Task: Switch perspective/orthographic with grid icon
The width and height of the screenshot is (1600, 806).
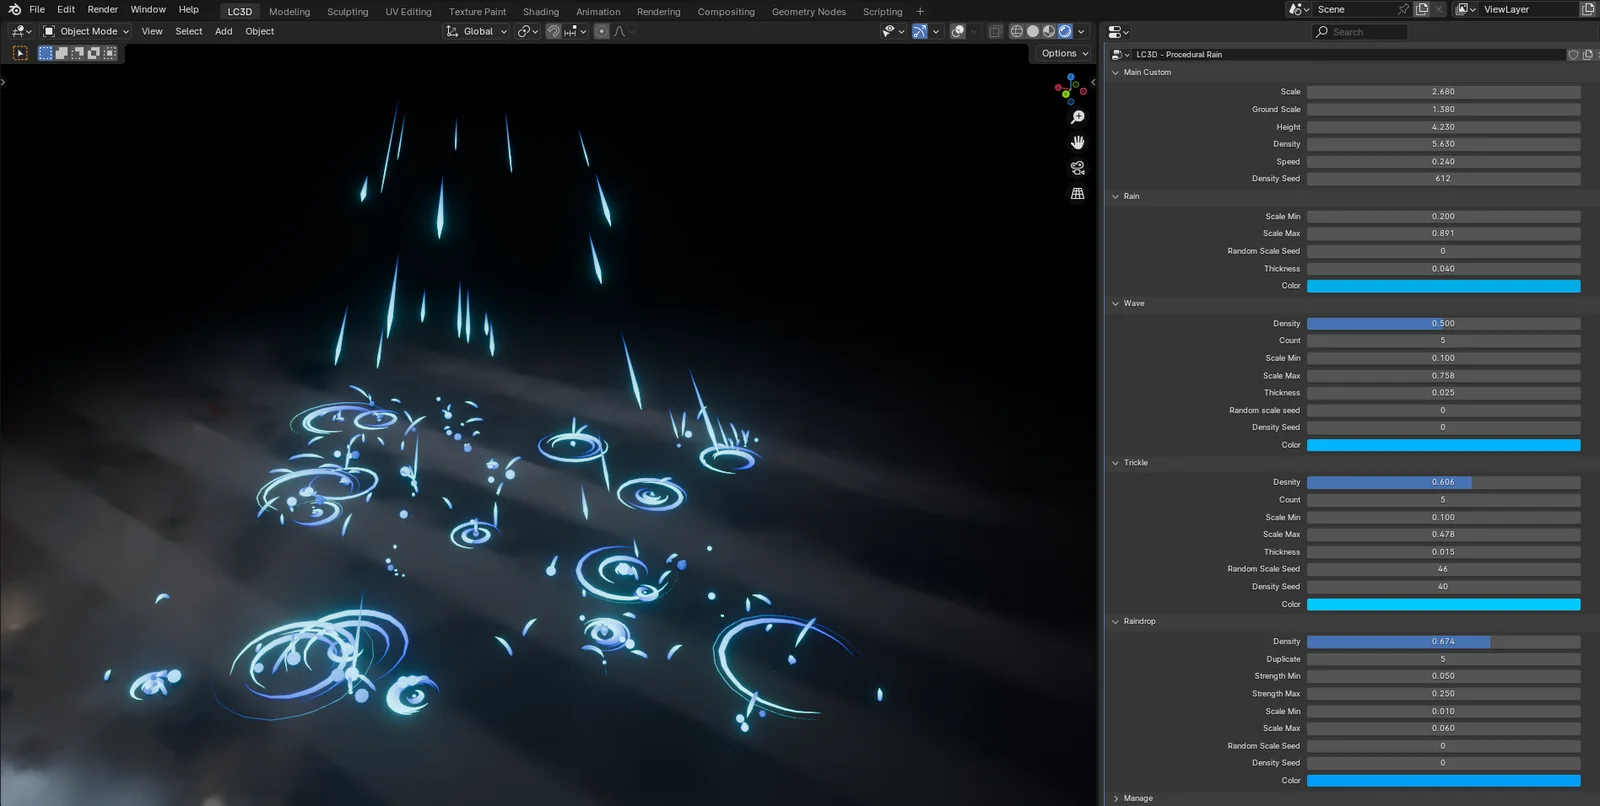Action: point(1077,194)
